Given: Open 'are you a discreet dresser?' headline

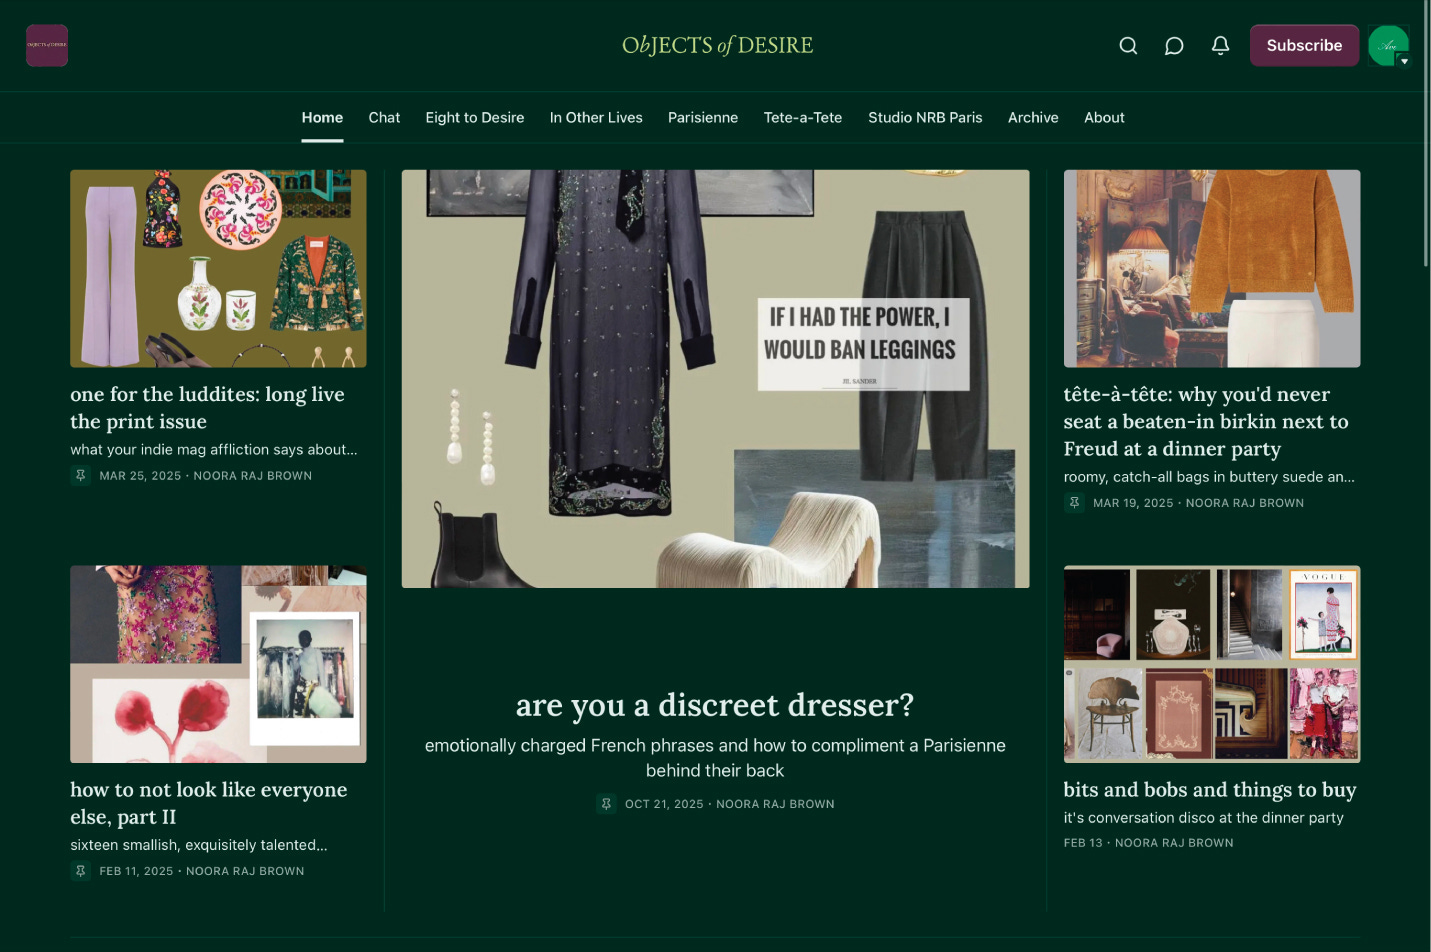Looking at the screenshot, I should click(715, 705).
